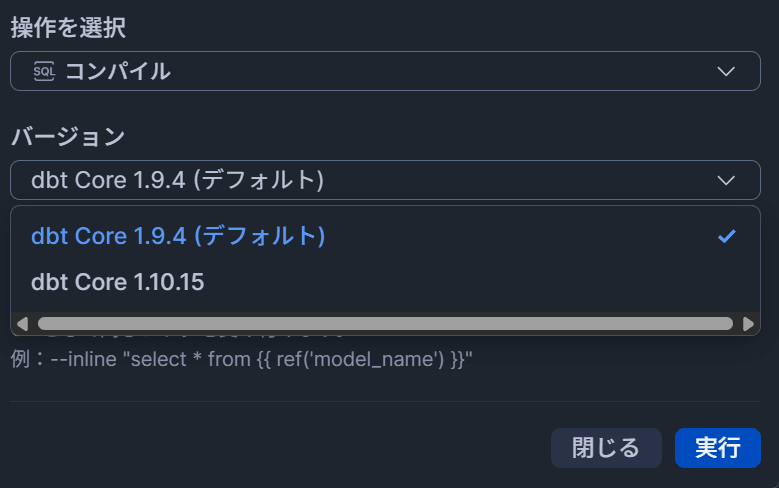Click the example --inline hint text

[240, 359]
